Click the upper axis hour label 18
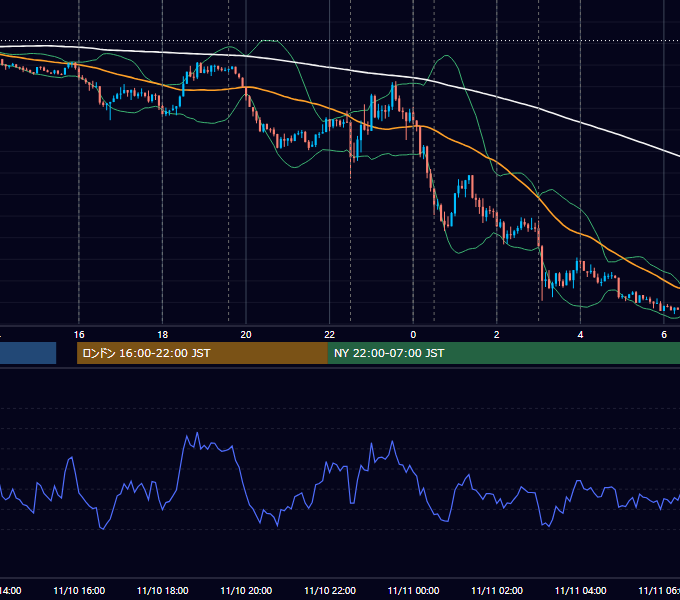Image resolution: width=680 pixels, height=600 pixels. click(163, 335)
